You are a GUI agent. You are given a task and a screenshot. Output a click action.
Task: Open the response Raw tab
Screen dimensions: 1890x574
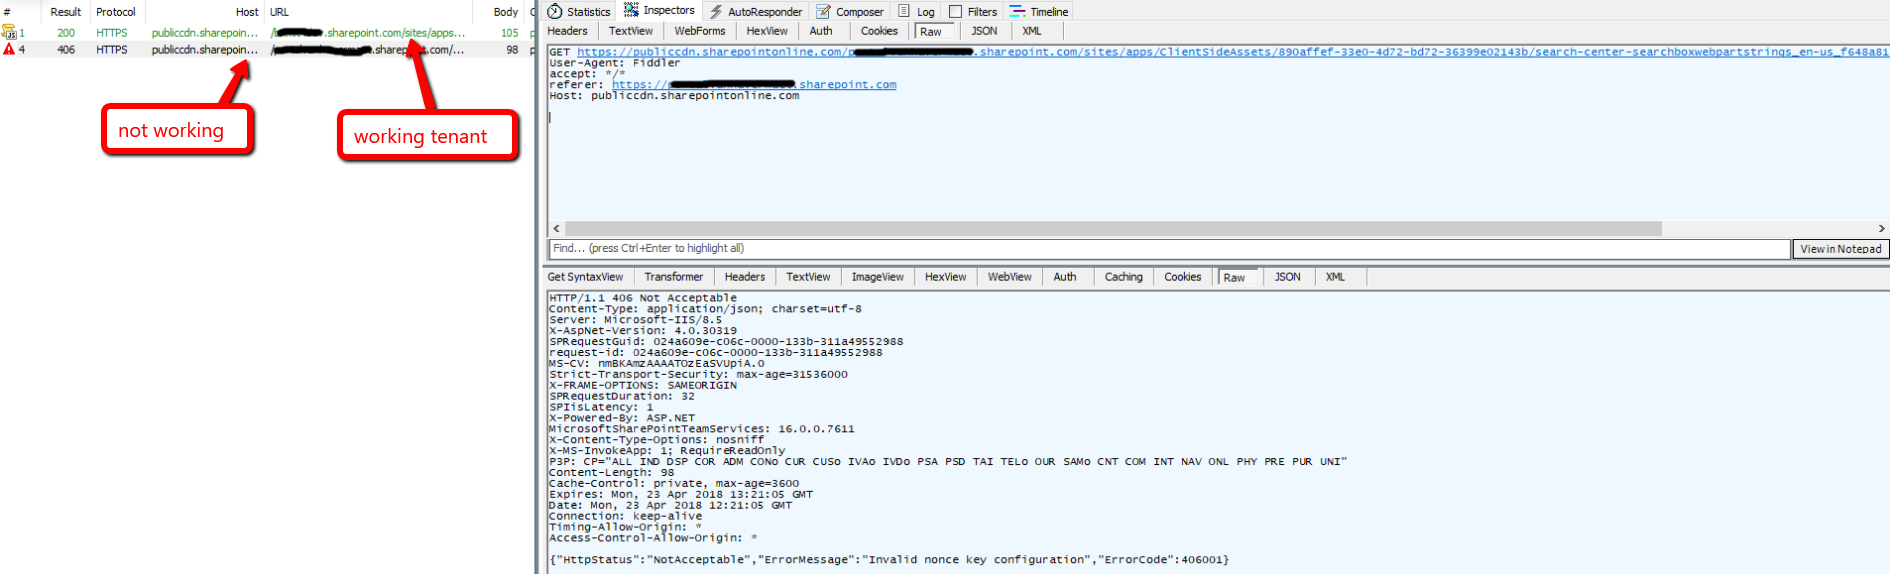point(1235,278)
